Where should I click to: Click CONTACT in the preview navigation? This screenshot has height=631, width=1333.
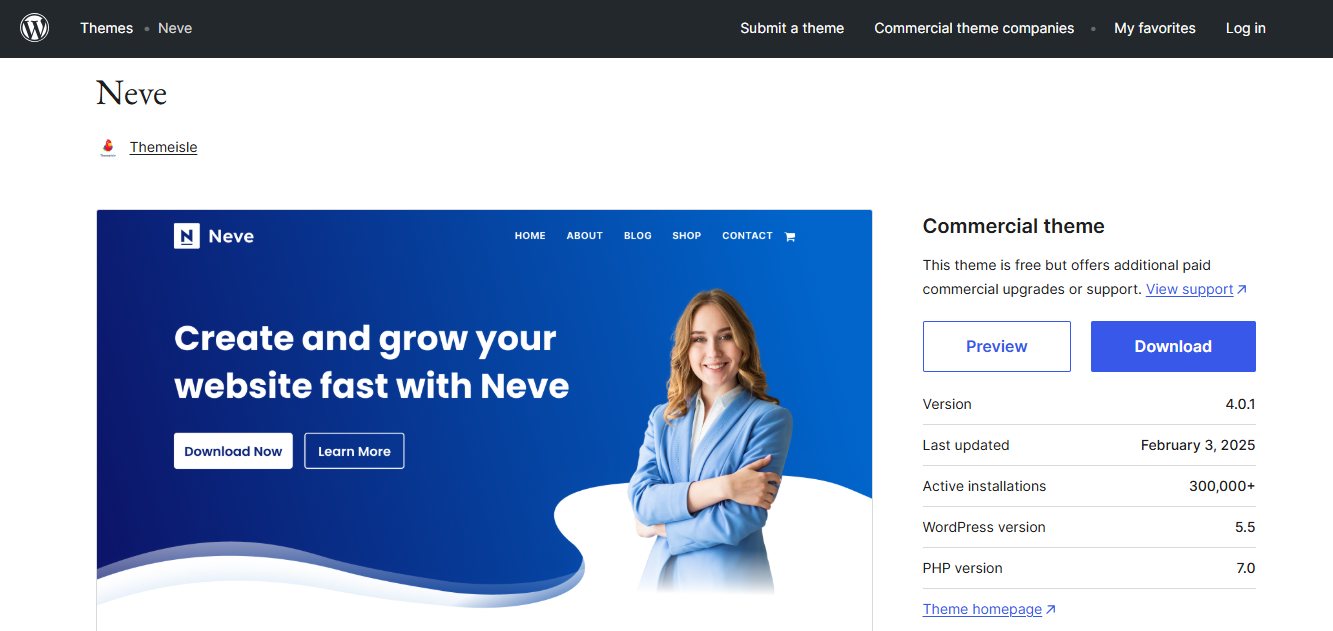tap(747, 236)
